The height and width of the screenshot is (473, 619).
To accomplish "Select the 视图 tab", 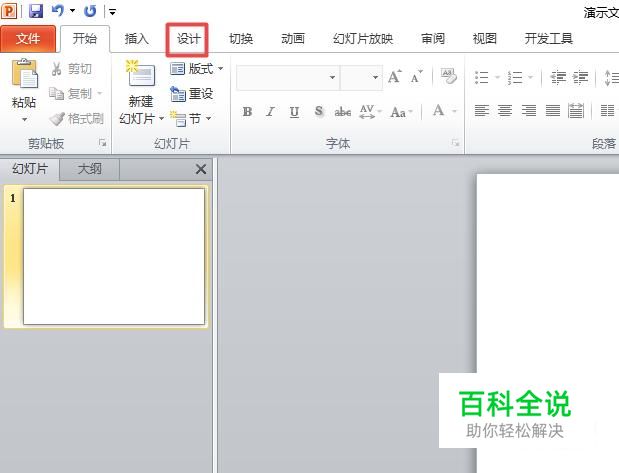I will click(484, 39).
